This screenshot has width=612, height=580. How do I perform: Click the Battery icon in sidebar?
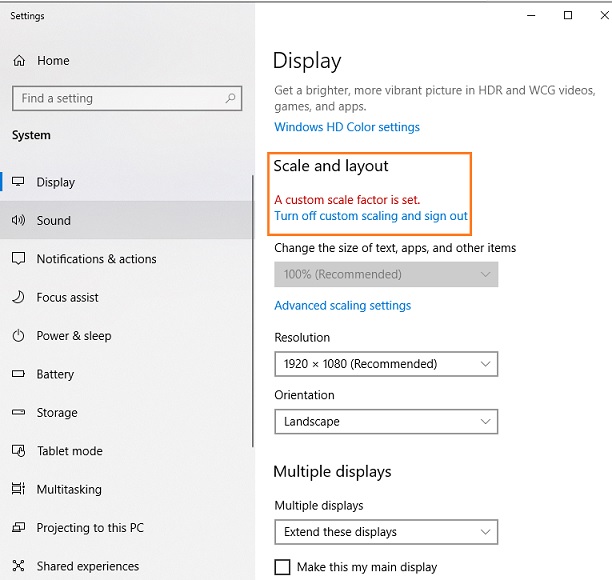tap(18, 375)
